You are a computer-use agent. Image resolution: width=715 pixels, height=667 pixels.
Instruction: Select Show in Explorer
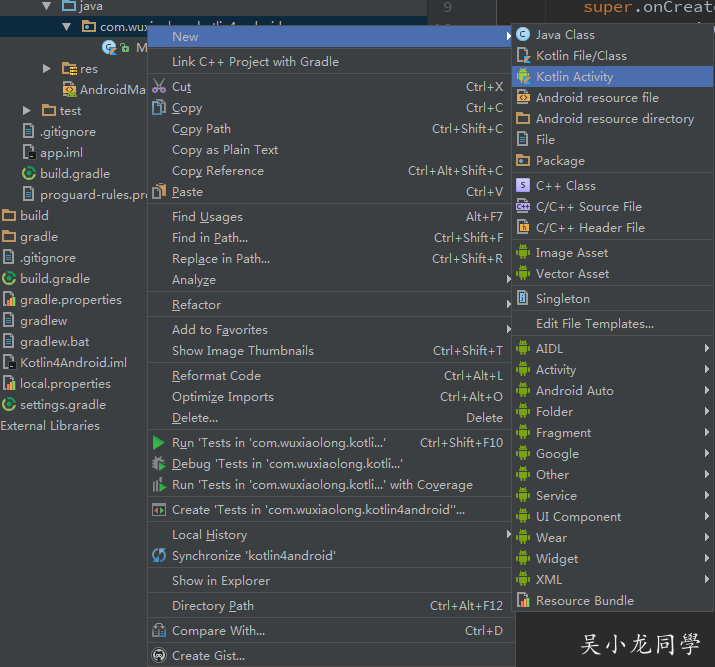pos(331,580)
